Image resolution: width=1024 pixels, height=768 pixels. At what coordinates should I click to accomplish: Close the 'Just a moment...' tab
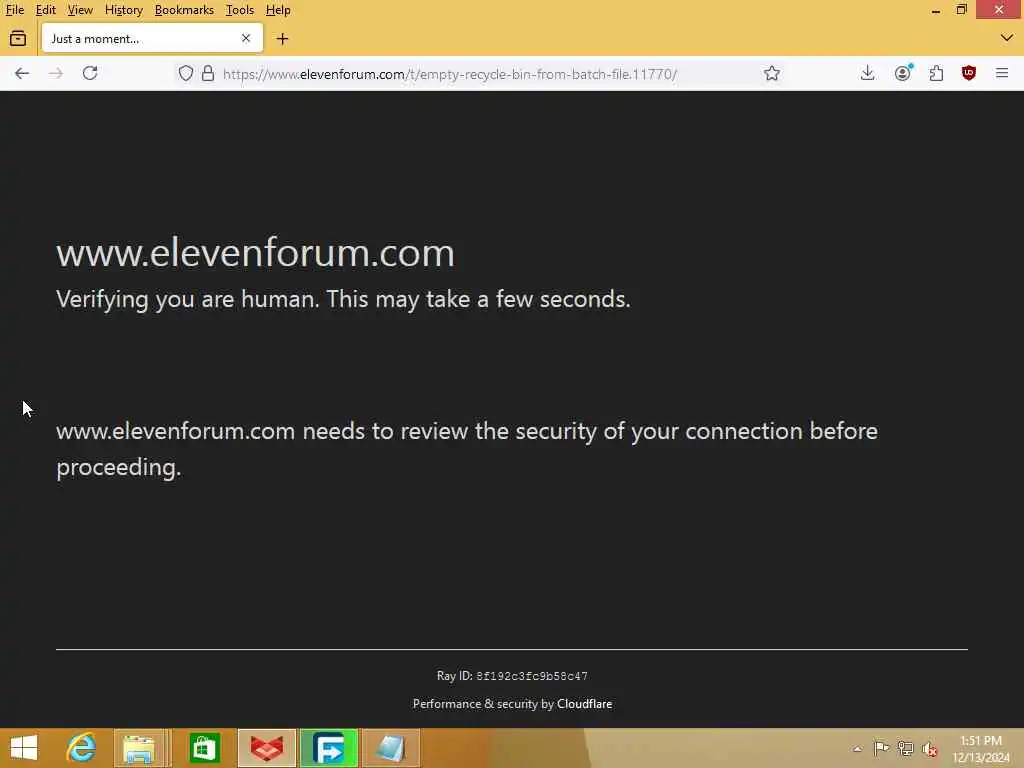point(246,39)
